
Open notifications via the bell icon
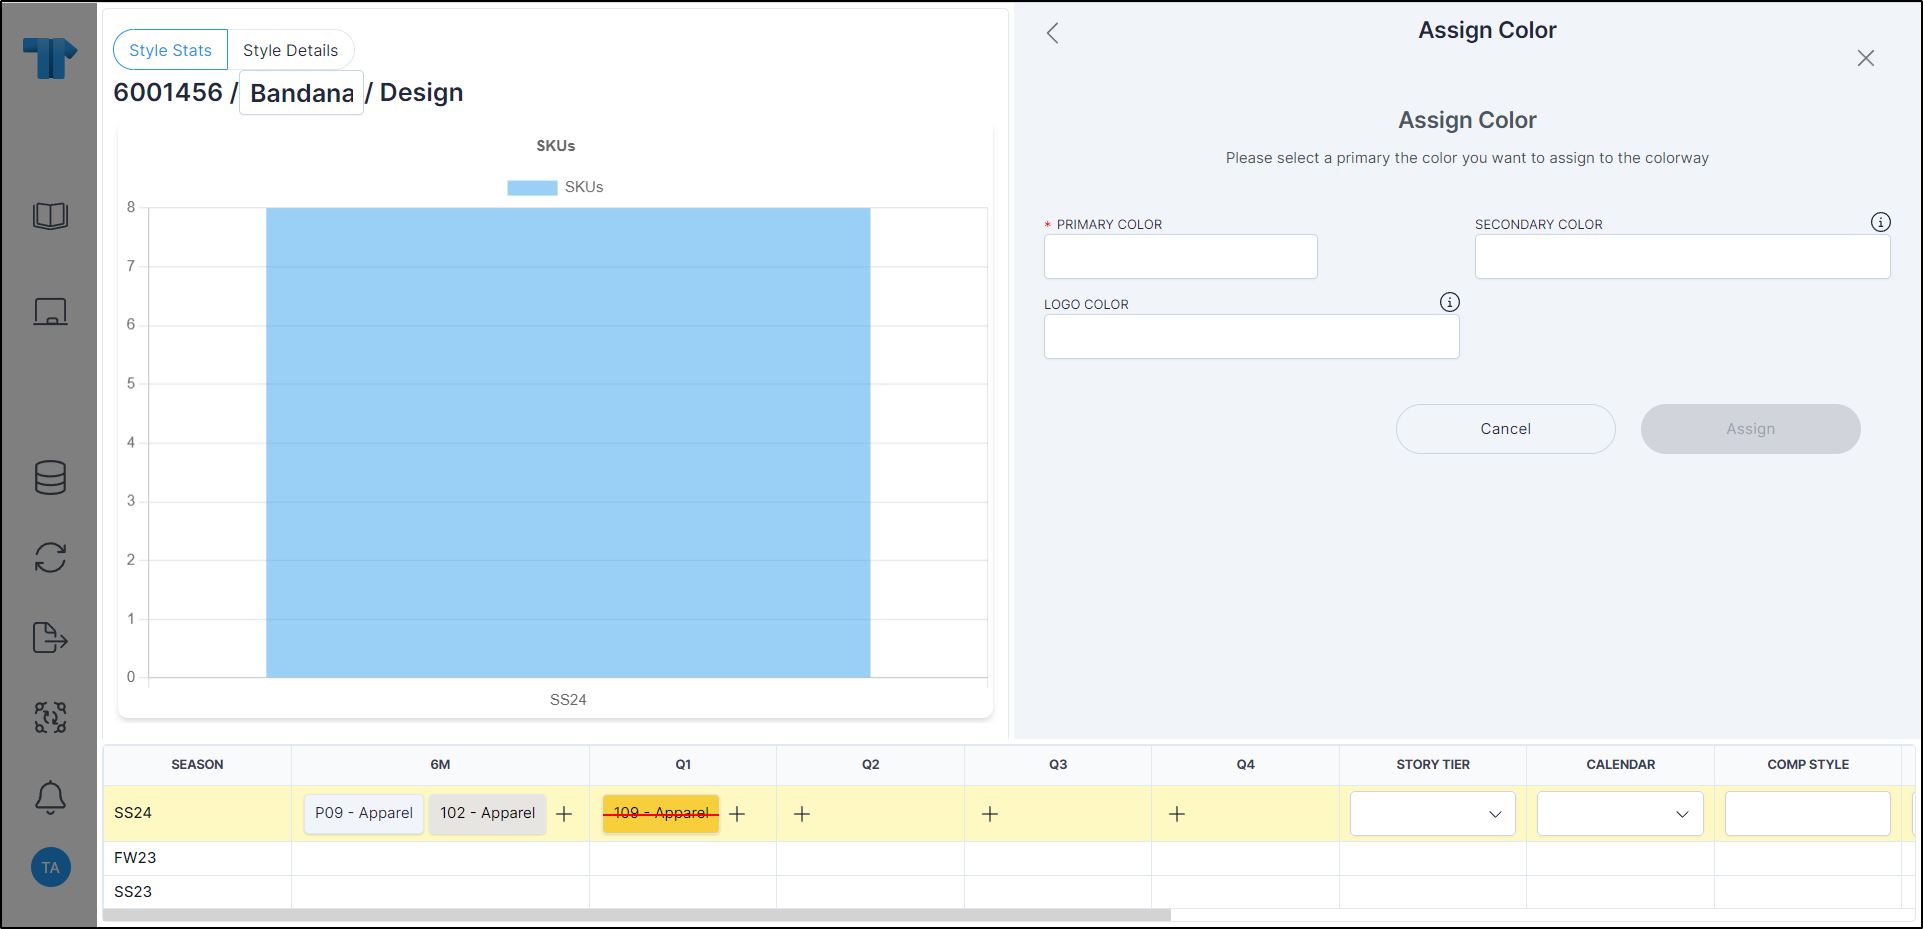coord(49,796)
